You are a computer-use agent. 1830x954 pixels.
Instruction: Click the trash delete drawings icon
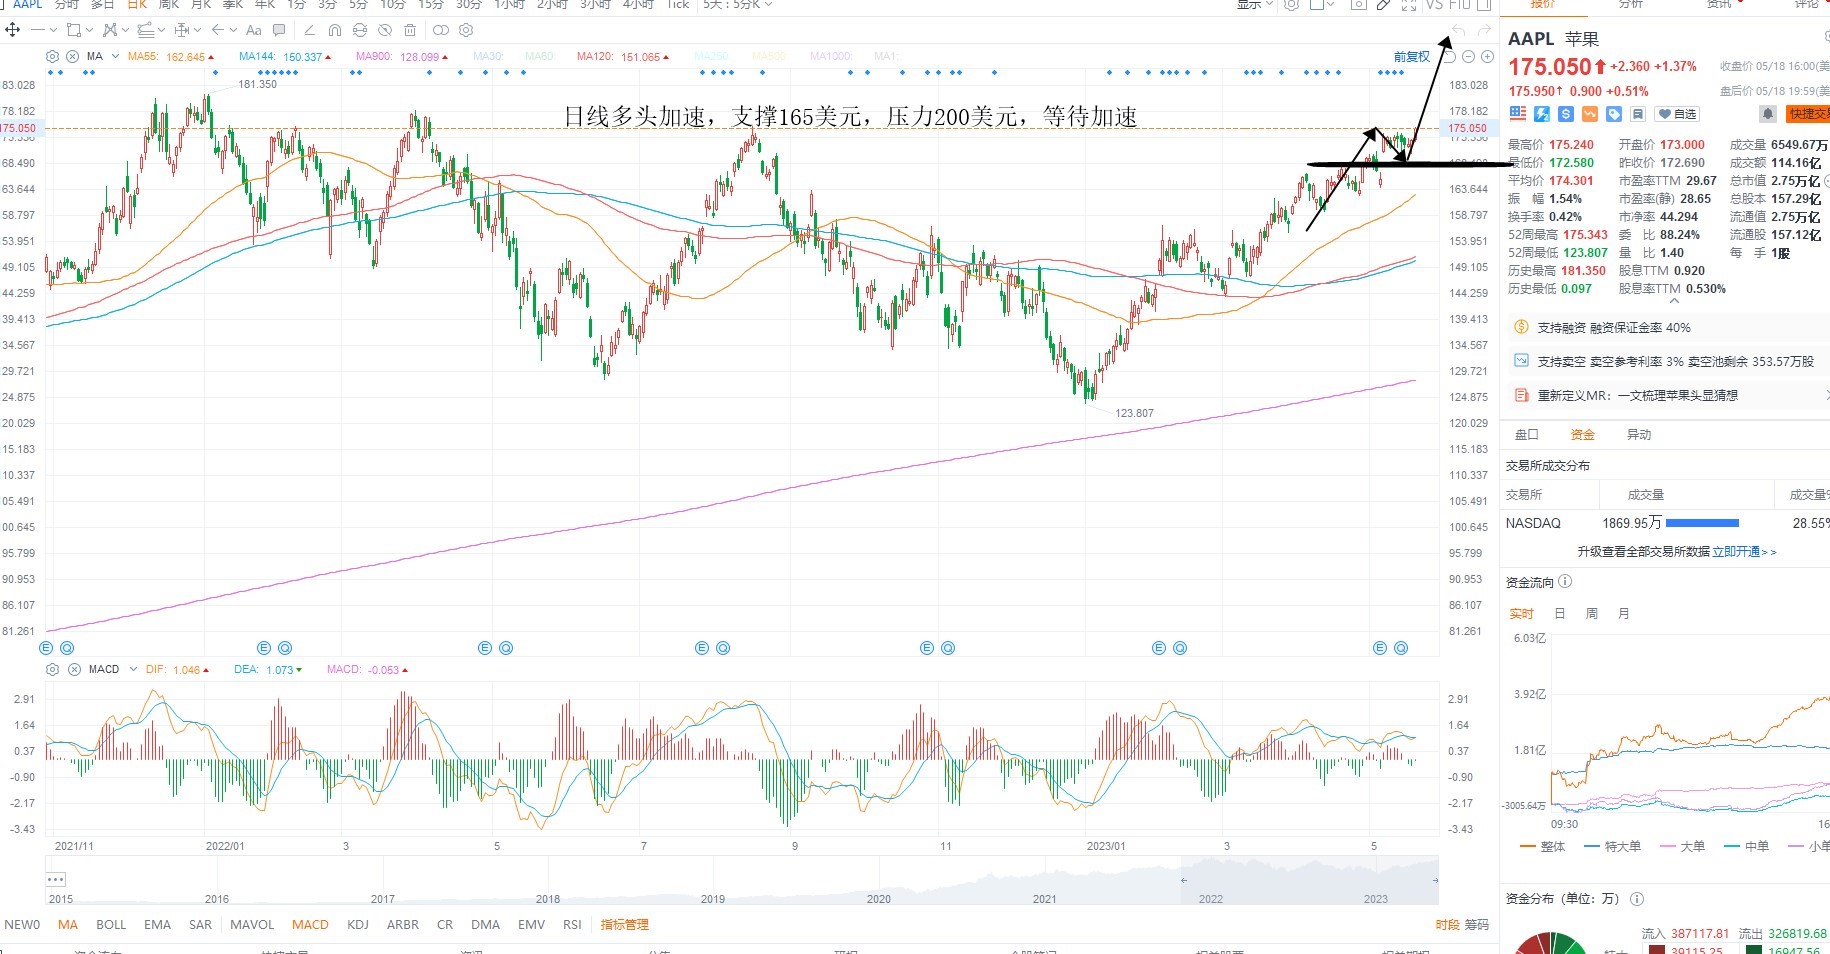(410, 30)
